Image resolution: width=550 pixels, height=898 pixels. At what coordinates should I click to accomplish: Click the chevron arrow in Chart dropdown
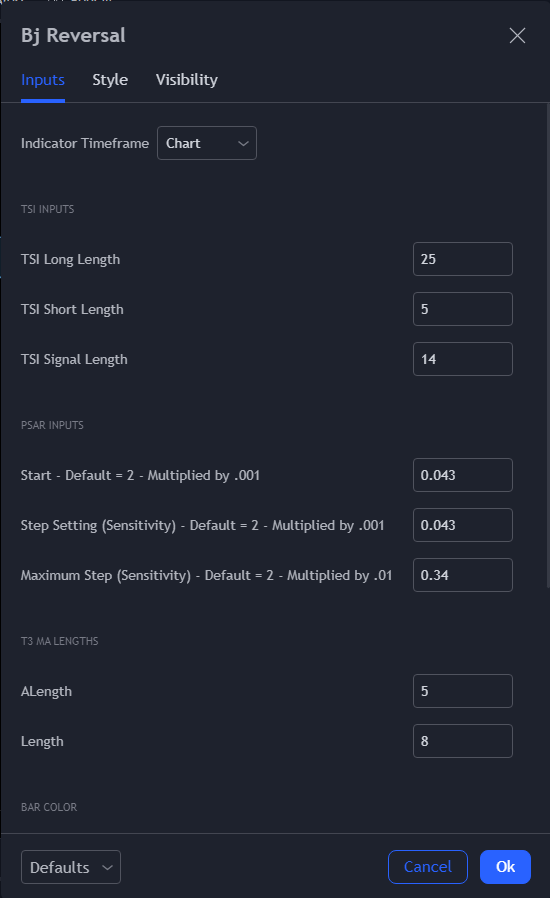[x=243, y=143]
